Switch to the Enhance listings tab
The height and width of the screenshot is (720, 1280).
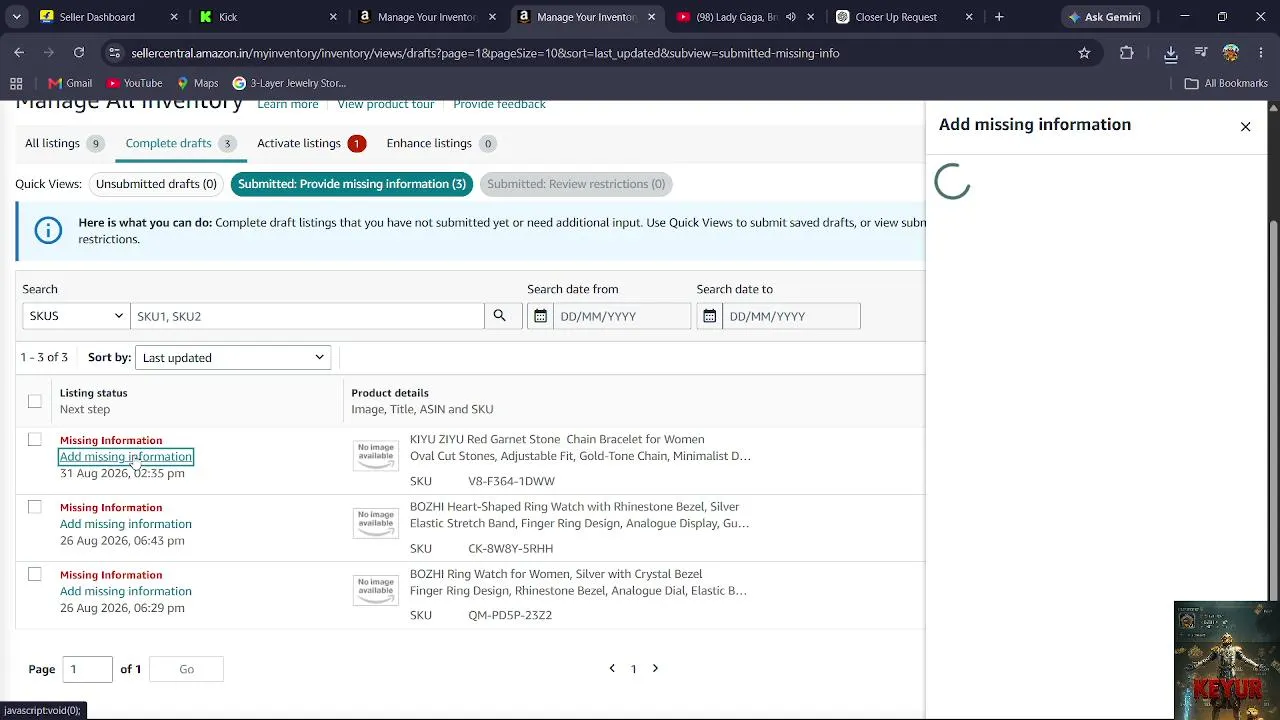coord(441,143)
